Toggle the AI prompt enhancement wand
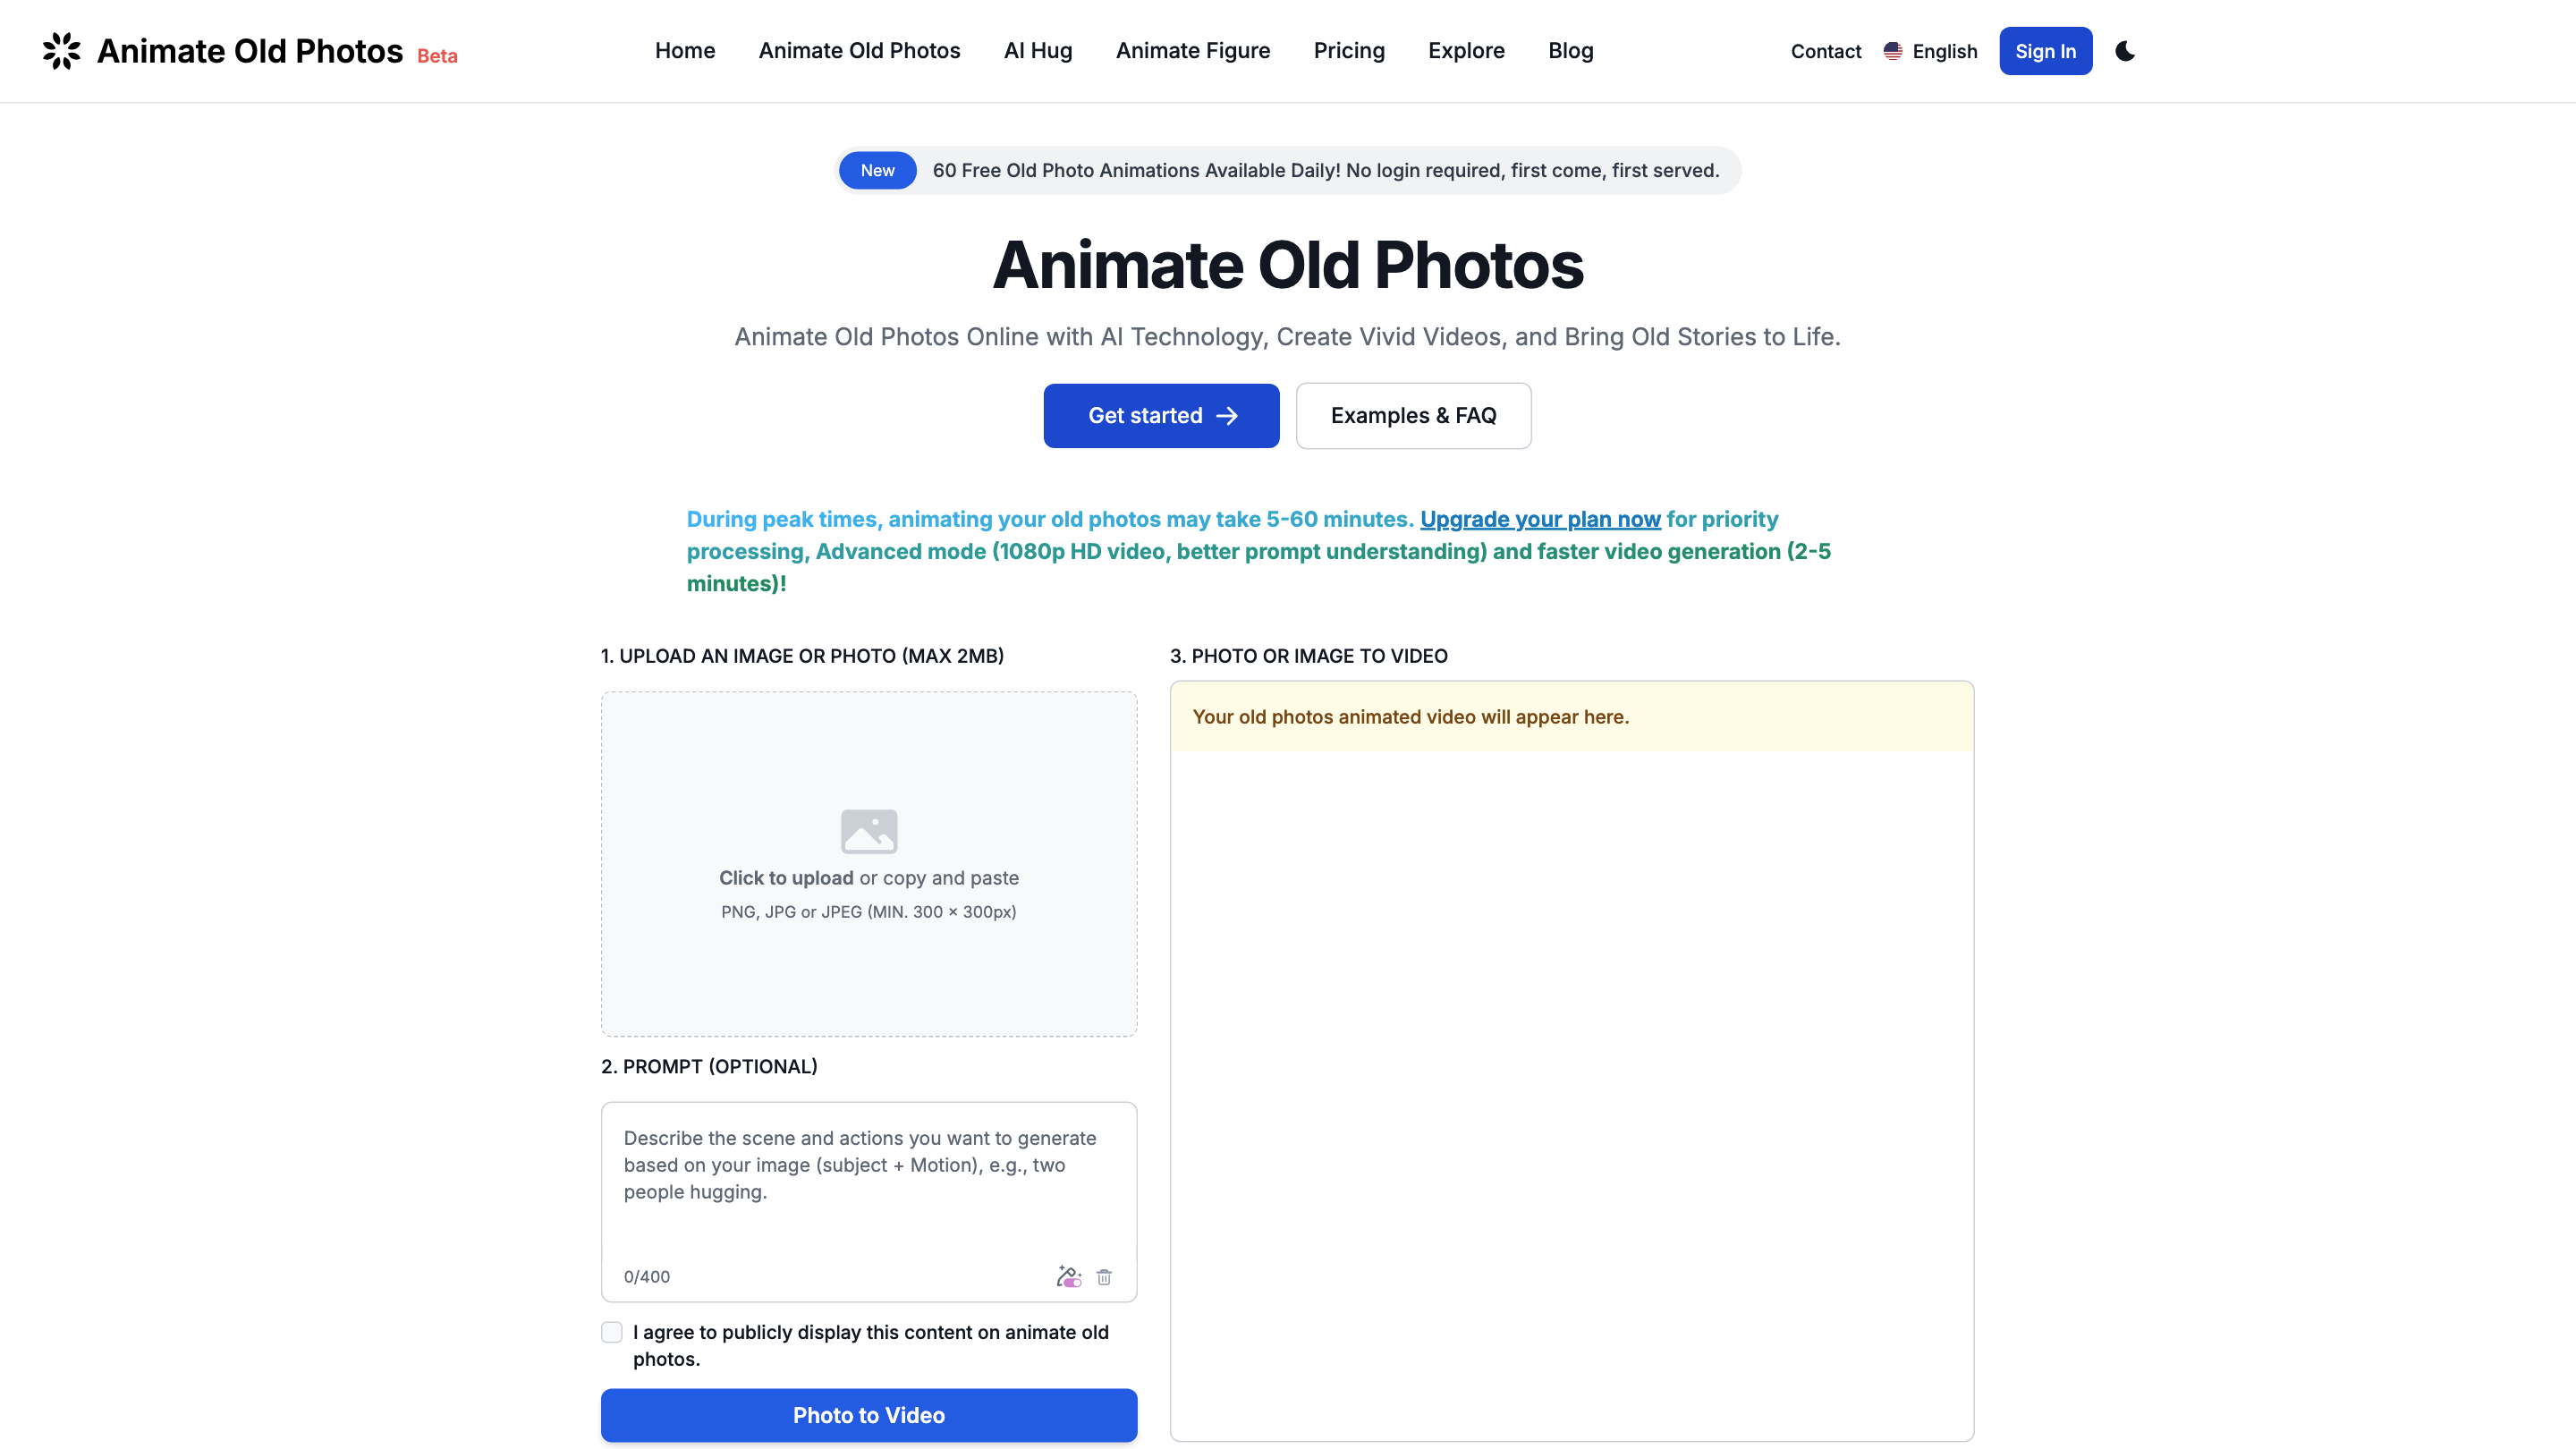Viewport: 2576px width, 1449px height. [1068, 1277]
